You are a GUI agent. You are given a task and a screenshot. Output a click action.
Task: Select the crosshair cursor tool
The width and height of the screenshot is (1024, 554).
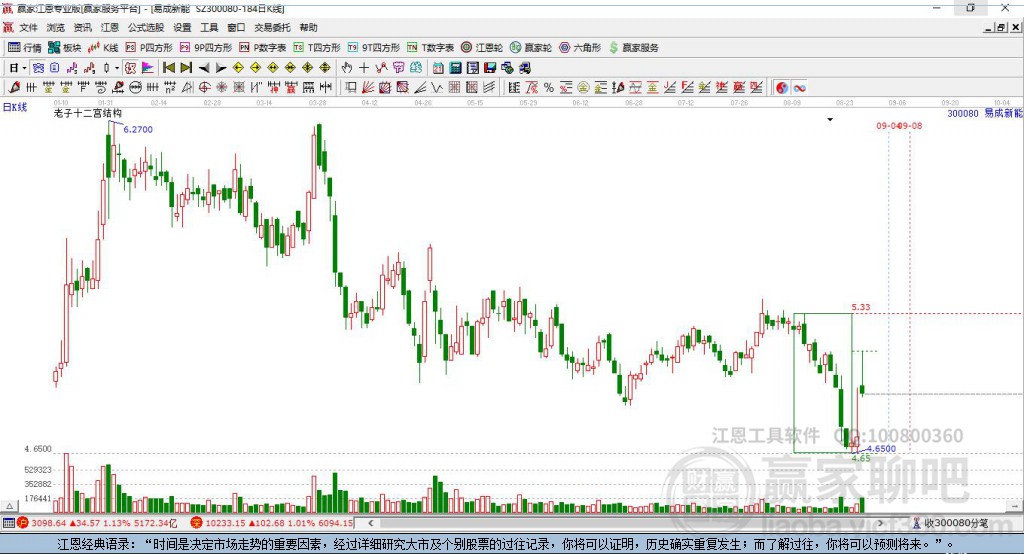click(x=364, y=68)
